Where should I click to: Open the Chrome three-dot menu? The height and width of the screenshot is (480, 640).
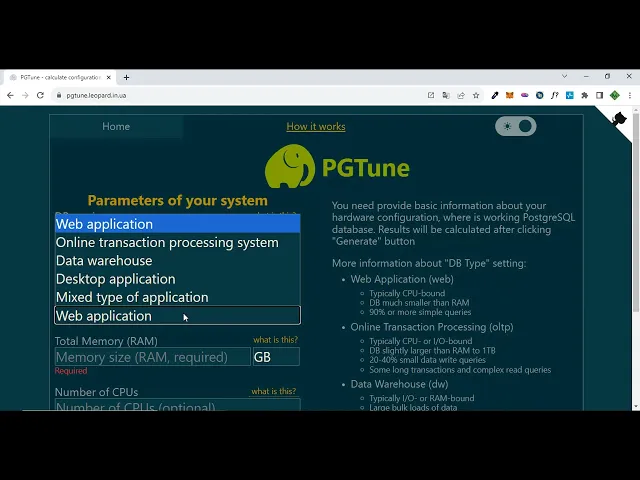point(630,95)
